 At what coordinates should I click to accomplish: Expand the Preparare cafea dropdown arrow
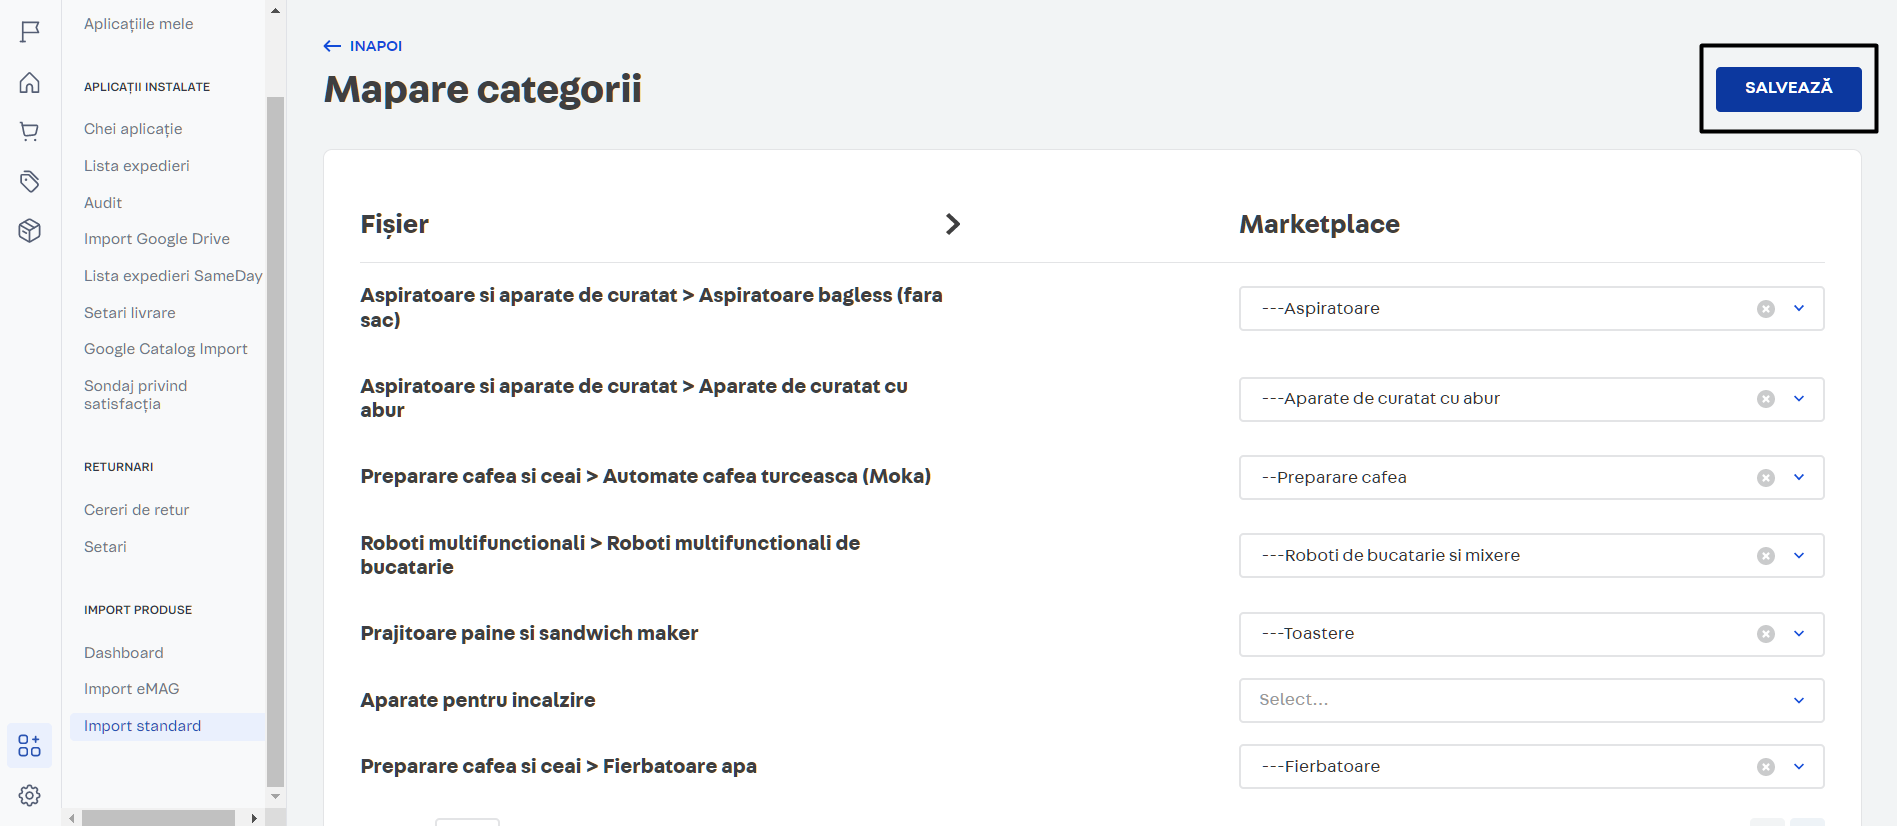[1798, 478]
